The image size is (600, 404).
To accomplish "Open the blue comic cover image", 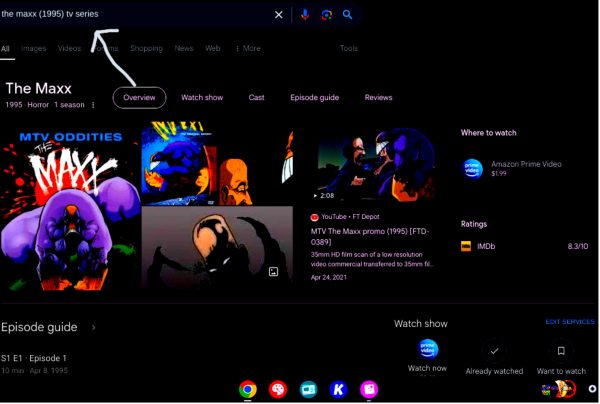I will pos(179,163).
